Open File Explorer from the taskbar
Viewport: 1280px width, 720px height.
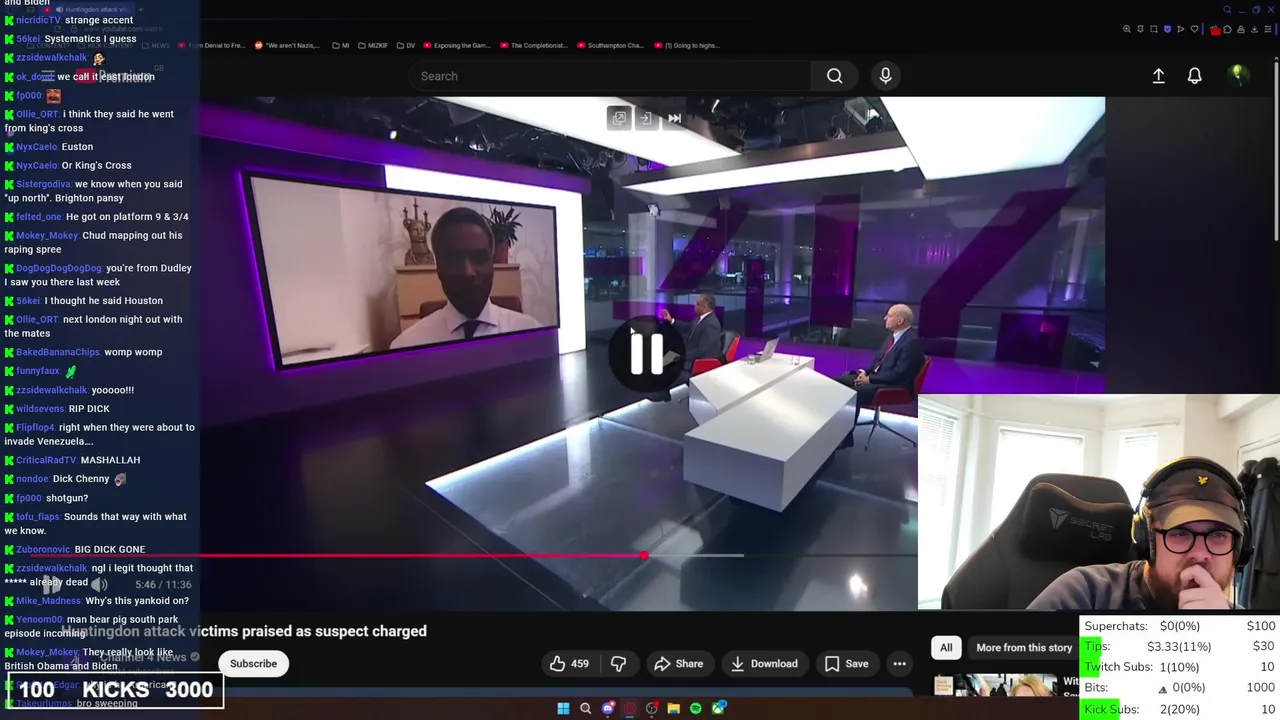673,708
